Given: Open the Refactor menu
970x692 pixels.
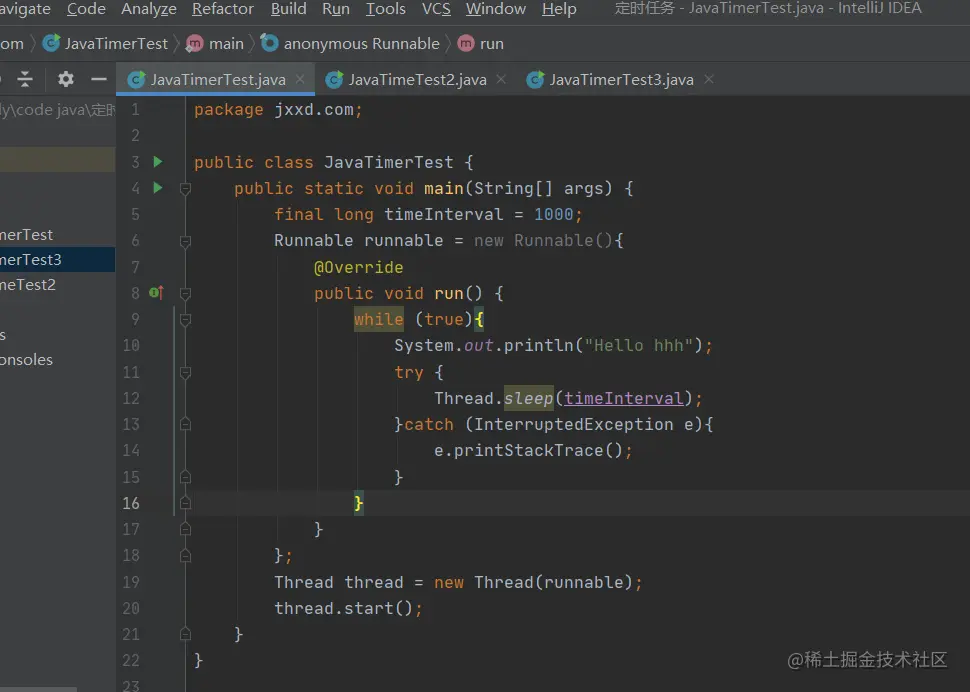Looking at the screenshot, I should coord(223,9).
